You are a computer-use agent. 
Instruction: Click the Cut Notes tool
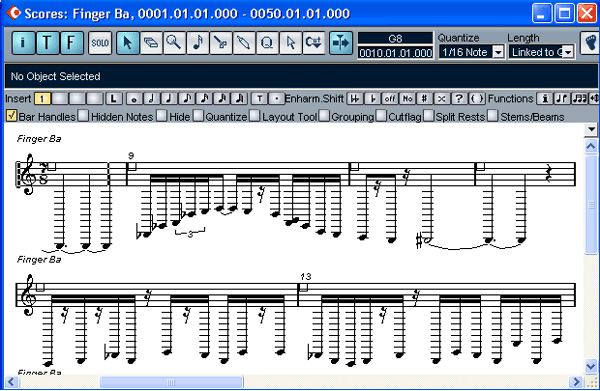click(x=313, y=43)
